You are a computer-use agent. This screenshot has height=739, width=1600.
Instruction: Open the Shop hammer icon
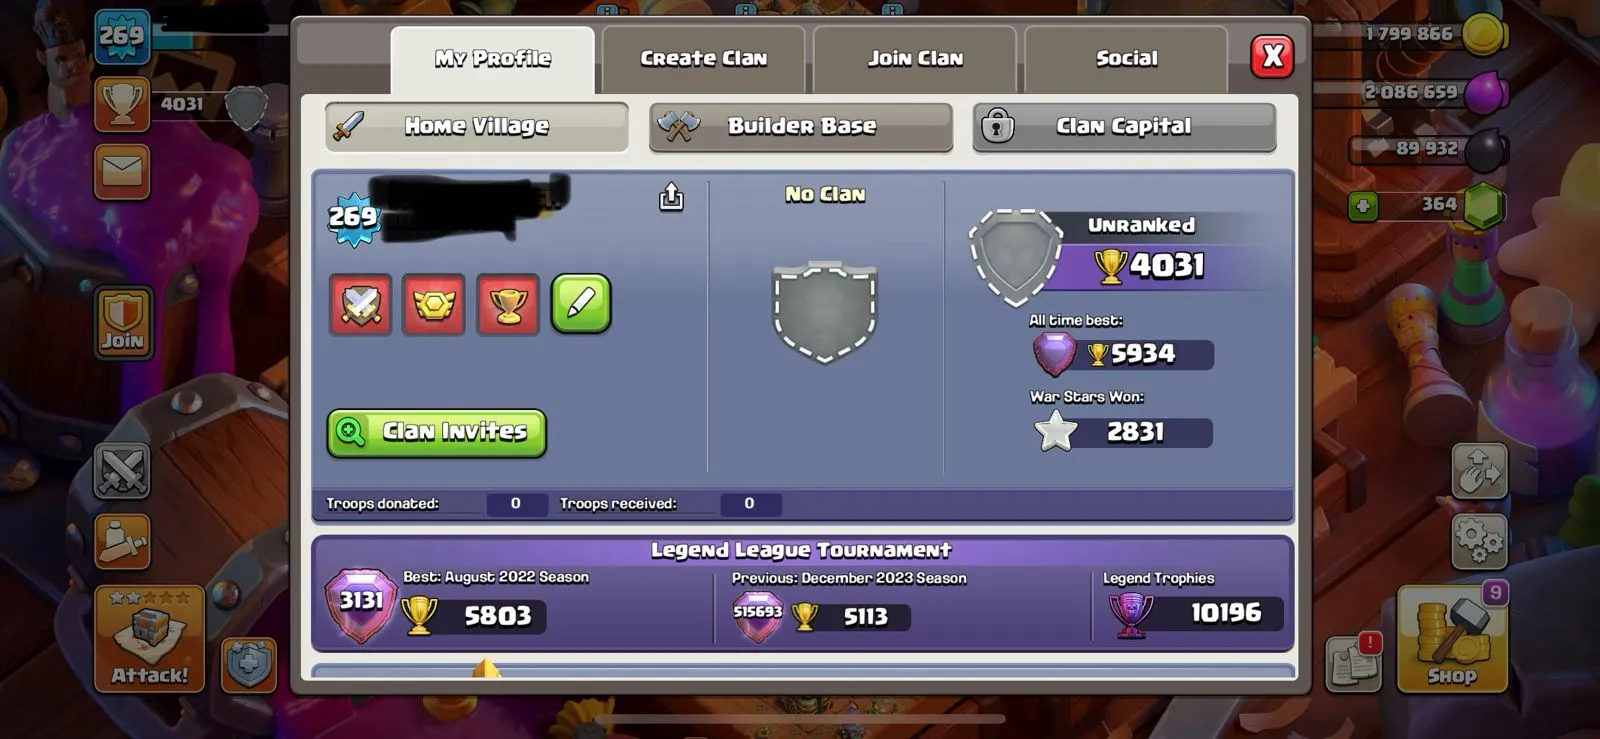click(x=1451, y=639)
